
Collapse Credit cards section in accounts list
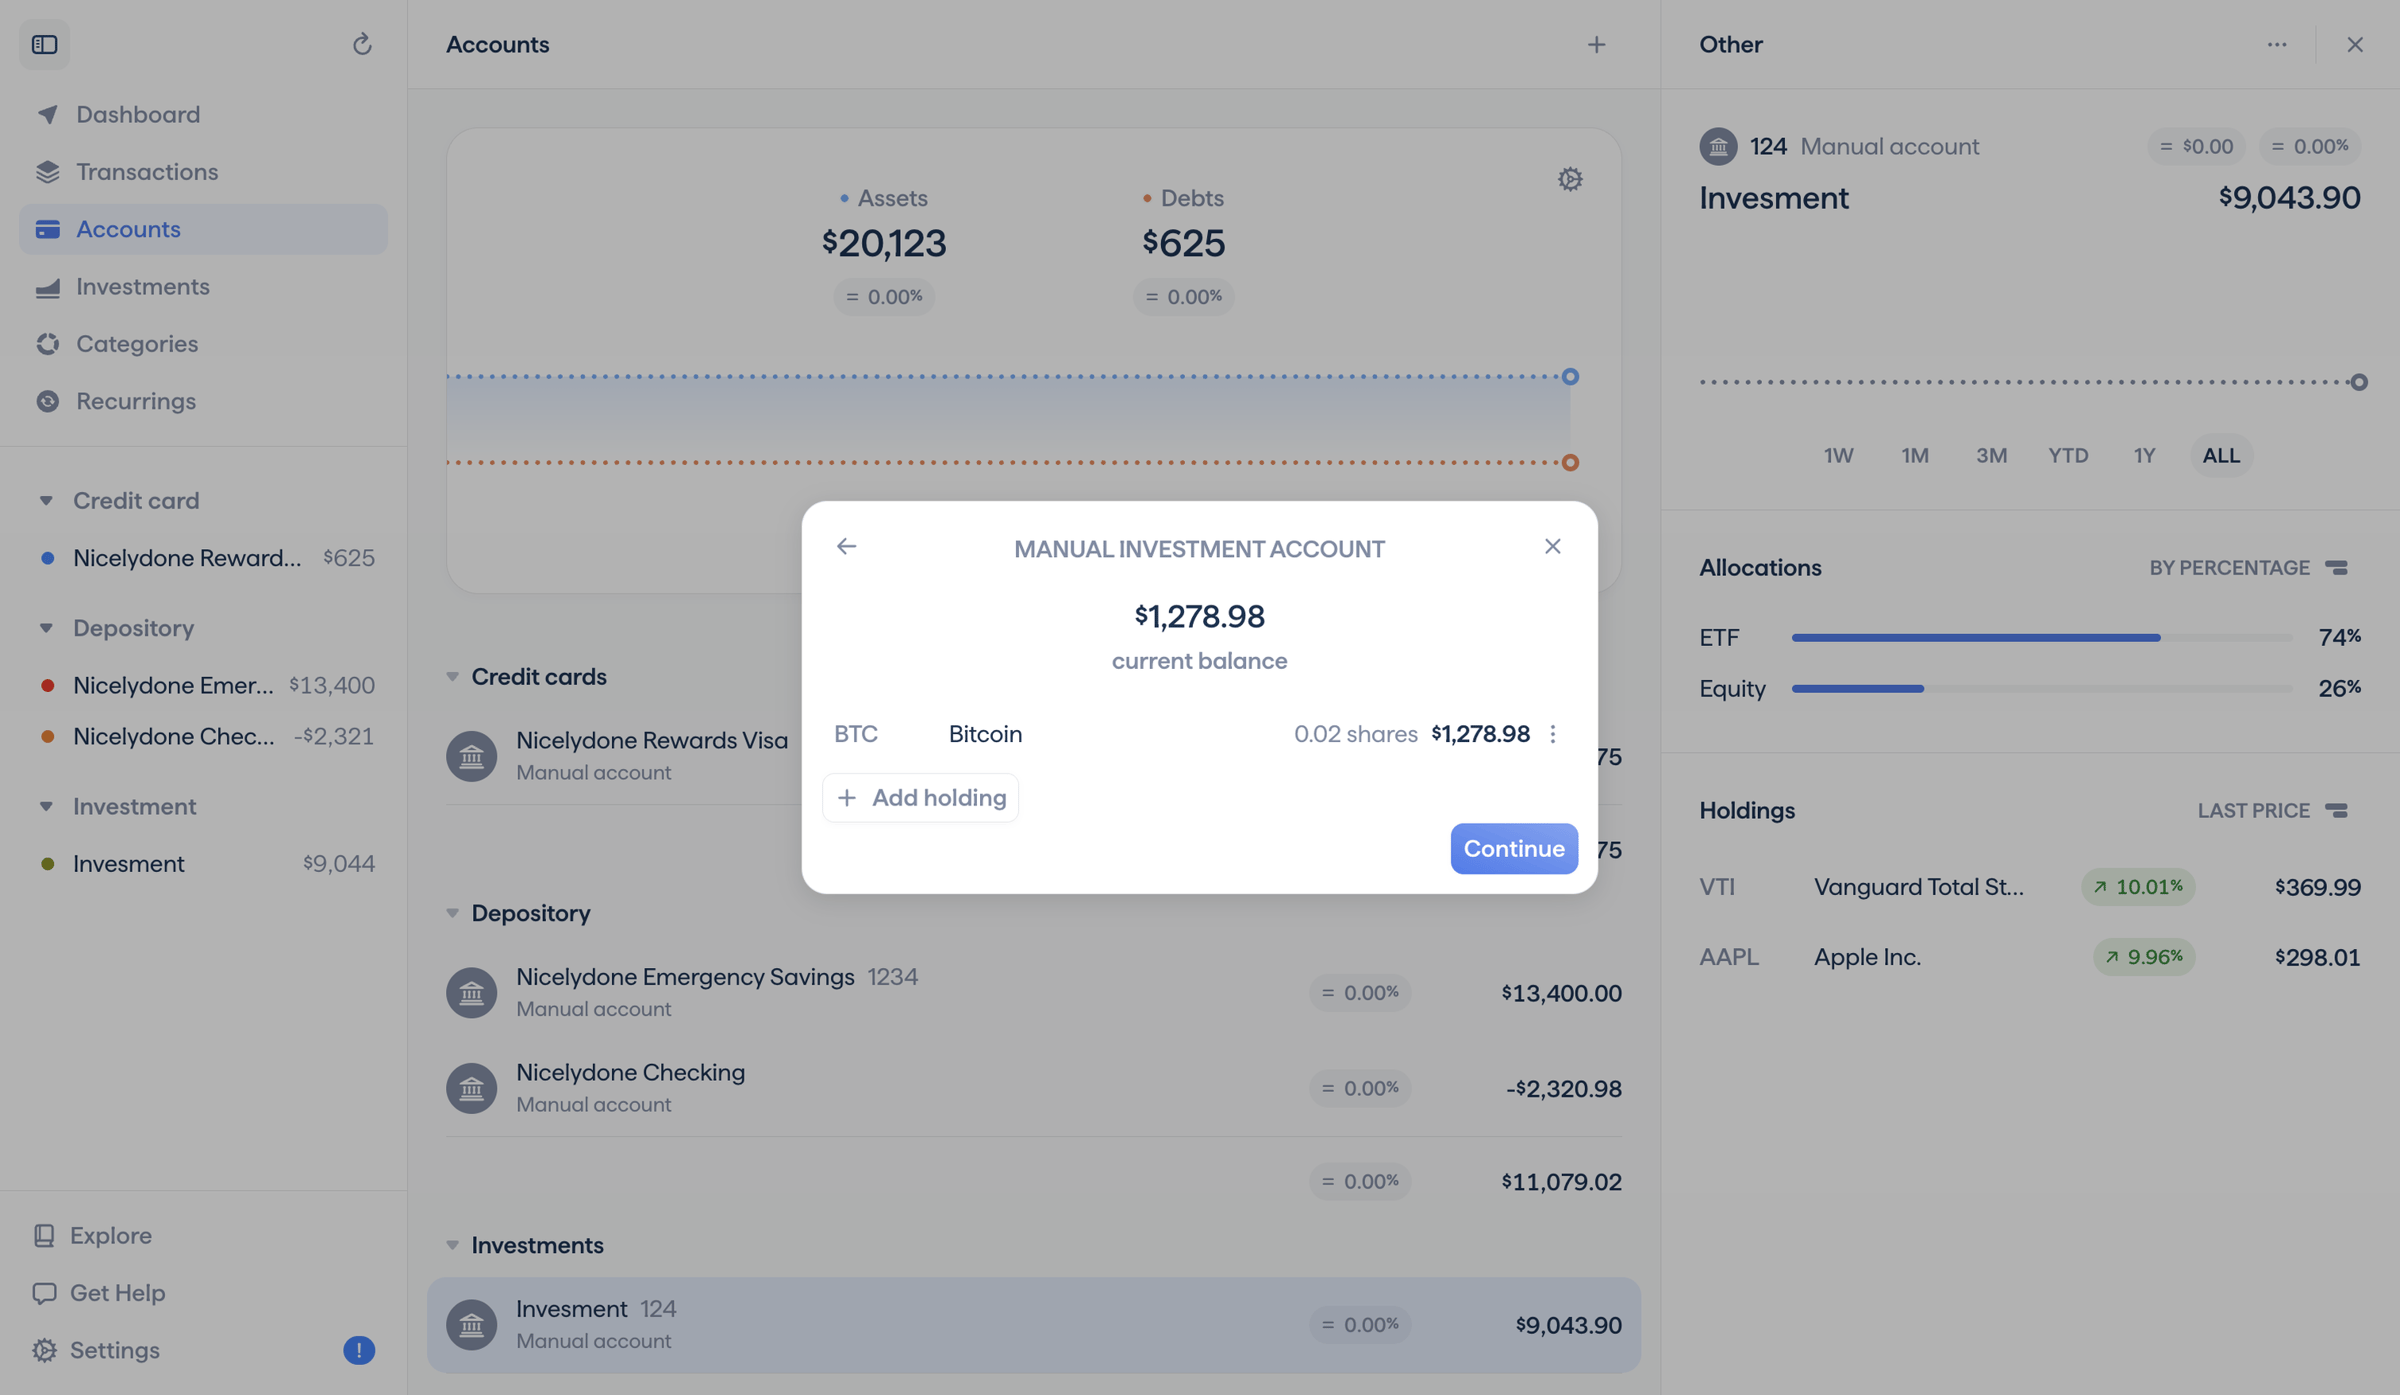click(x=452, y=677)
